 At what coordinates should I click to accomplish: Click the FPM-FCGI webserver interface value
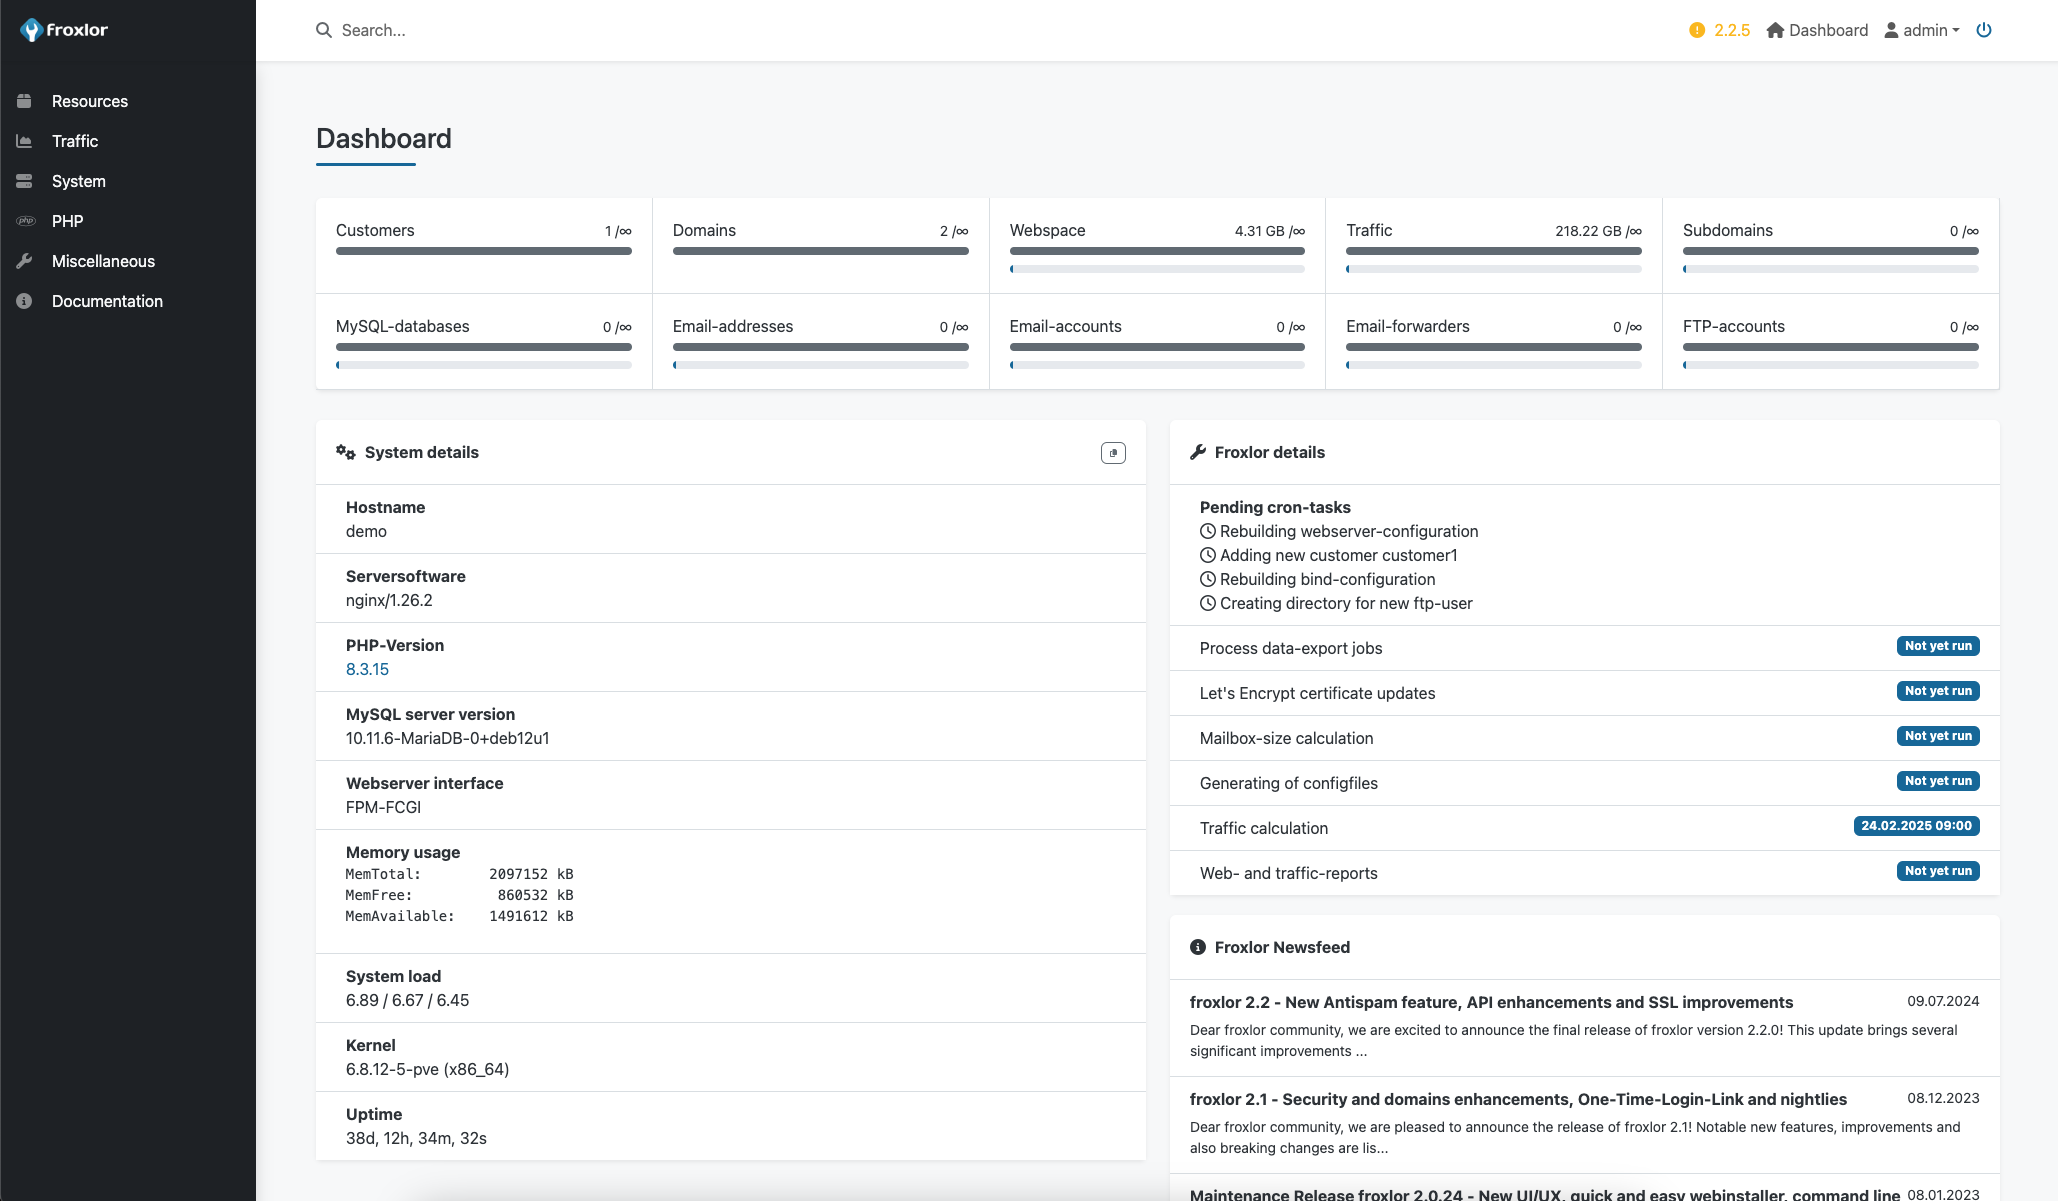tap(383, 807)
